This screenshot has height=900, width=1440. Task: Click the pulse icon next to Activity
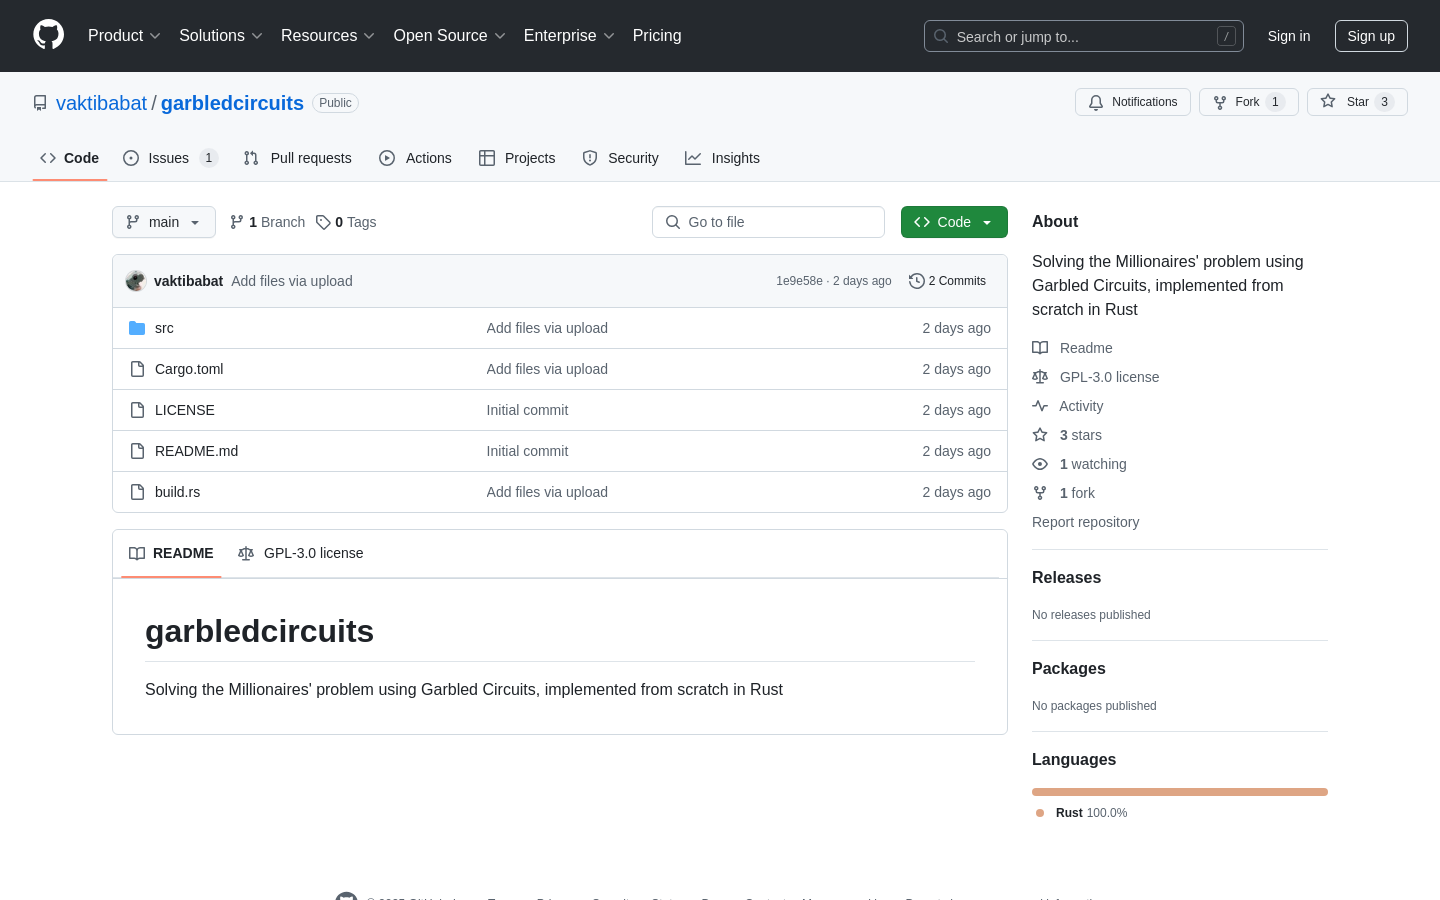[1040, 406]
